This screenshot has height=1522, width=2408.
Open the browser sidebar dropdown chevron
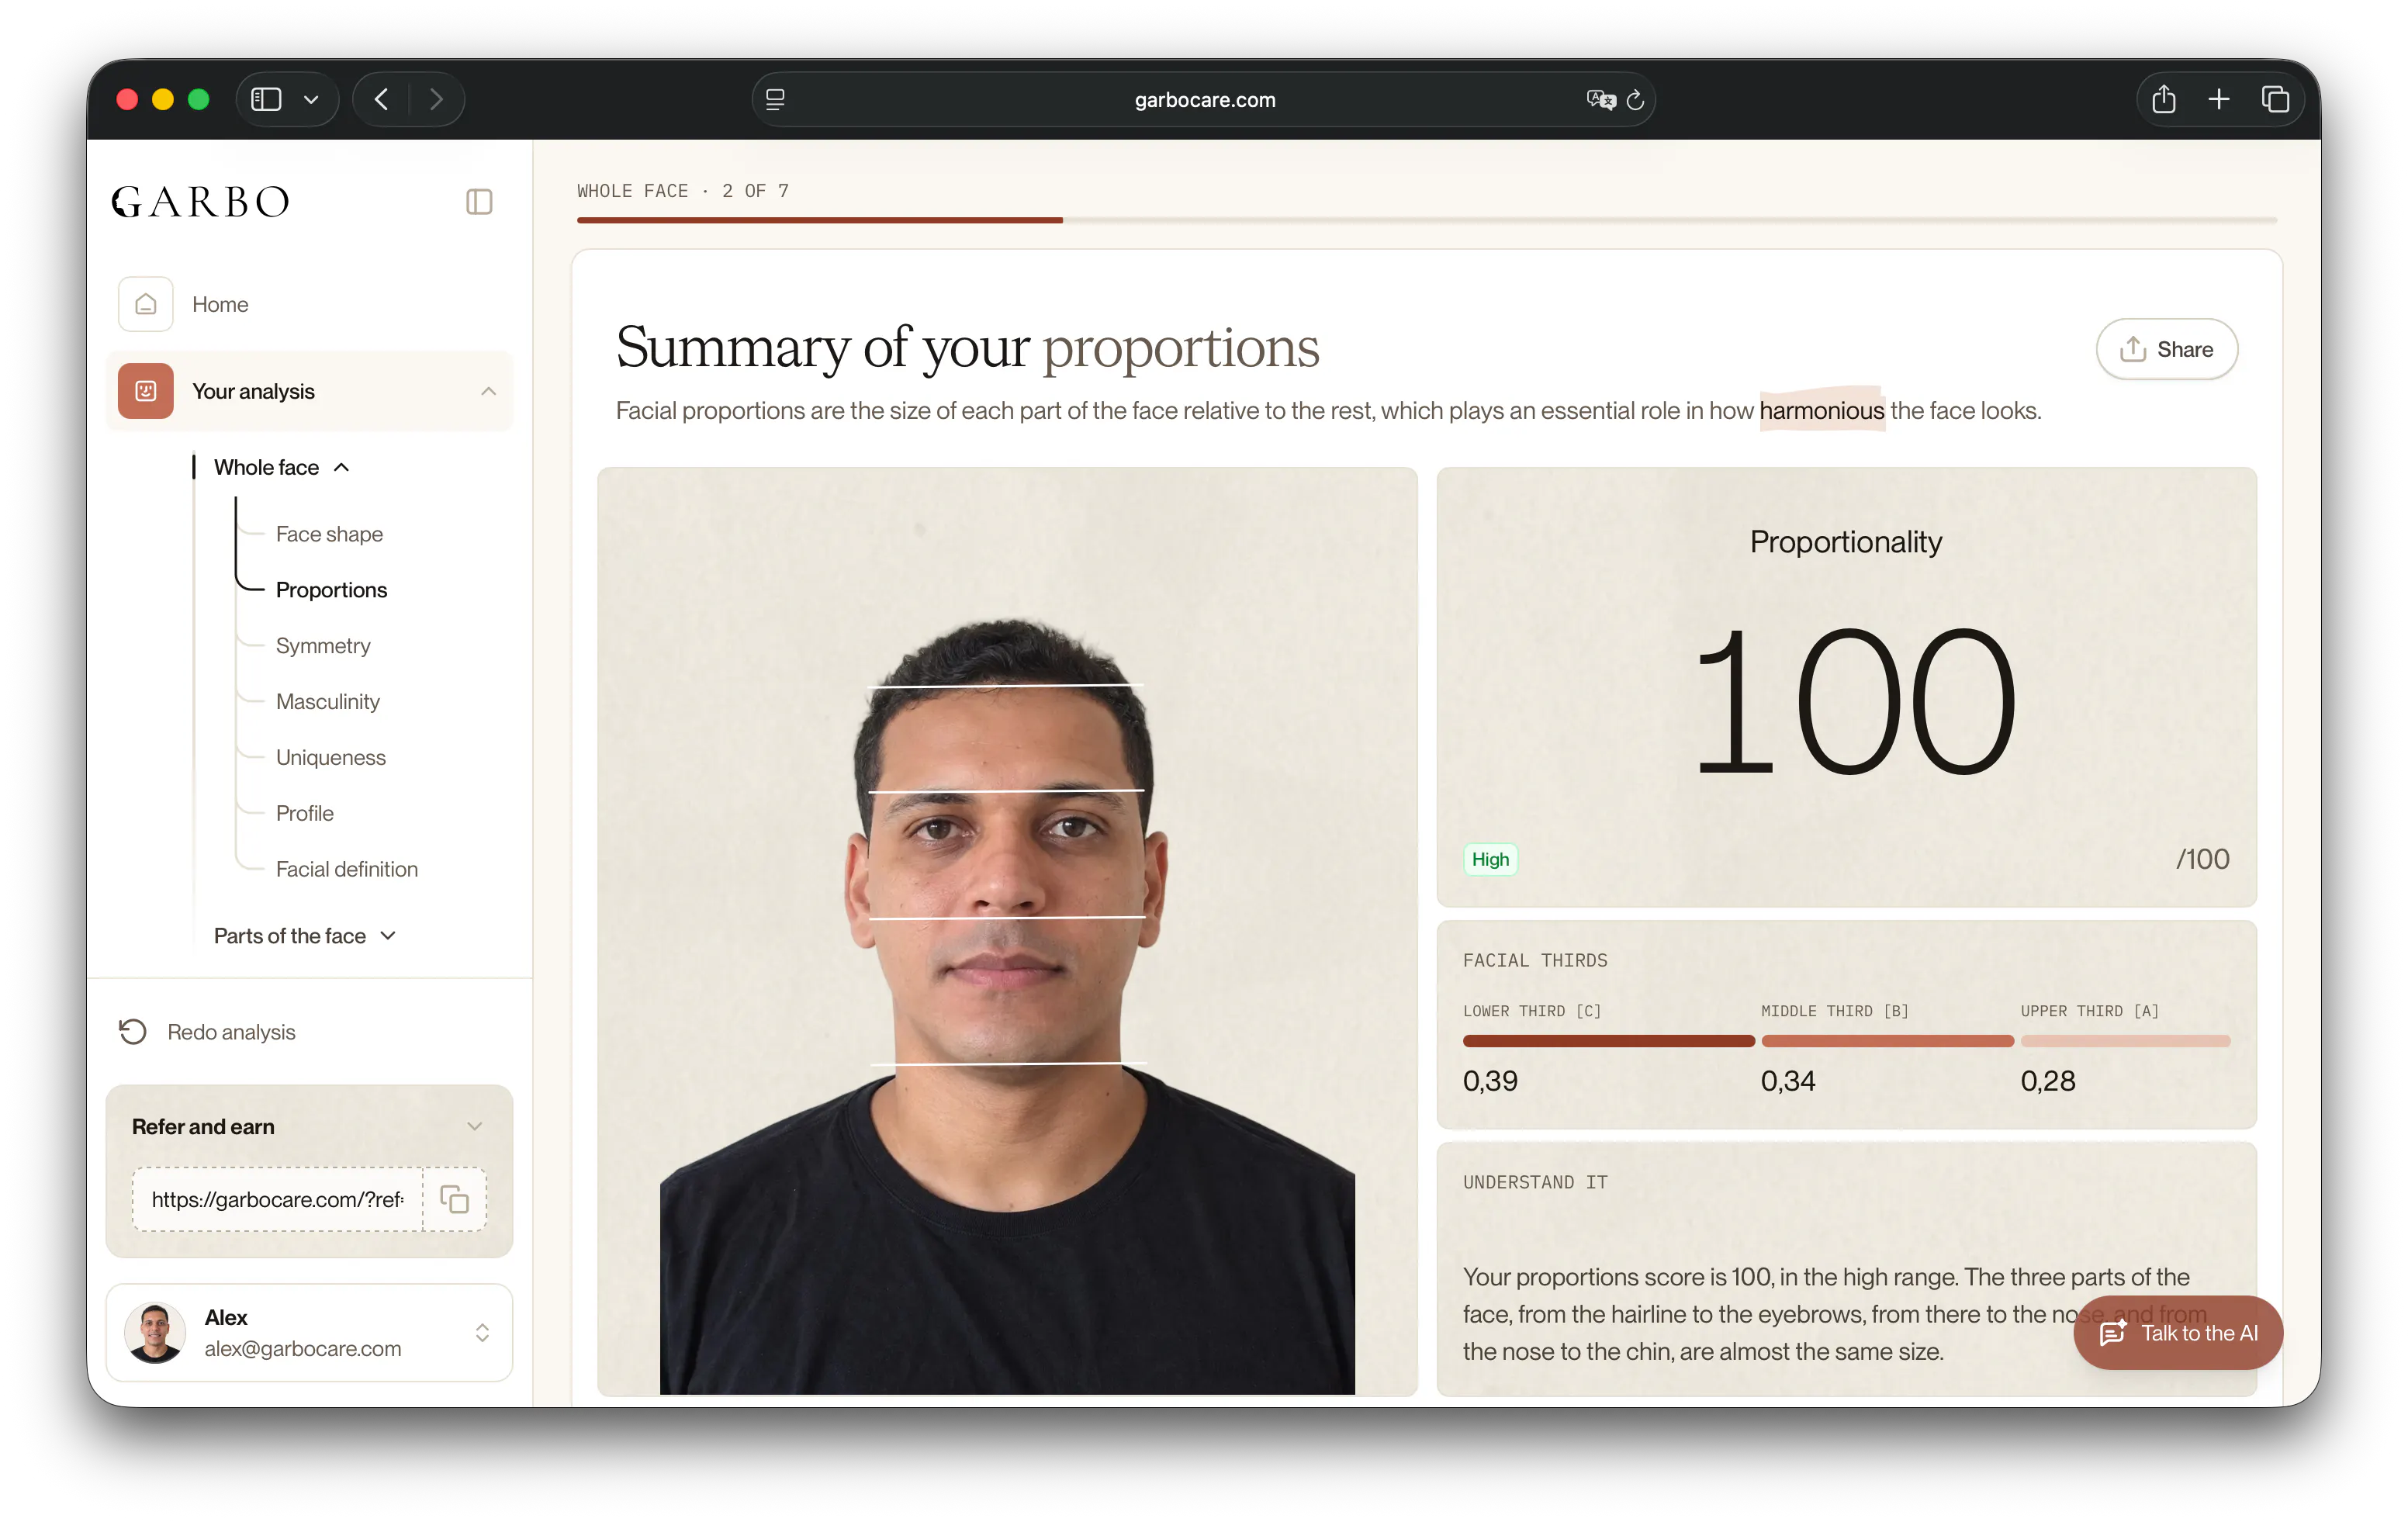tap(311, 99)
